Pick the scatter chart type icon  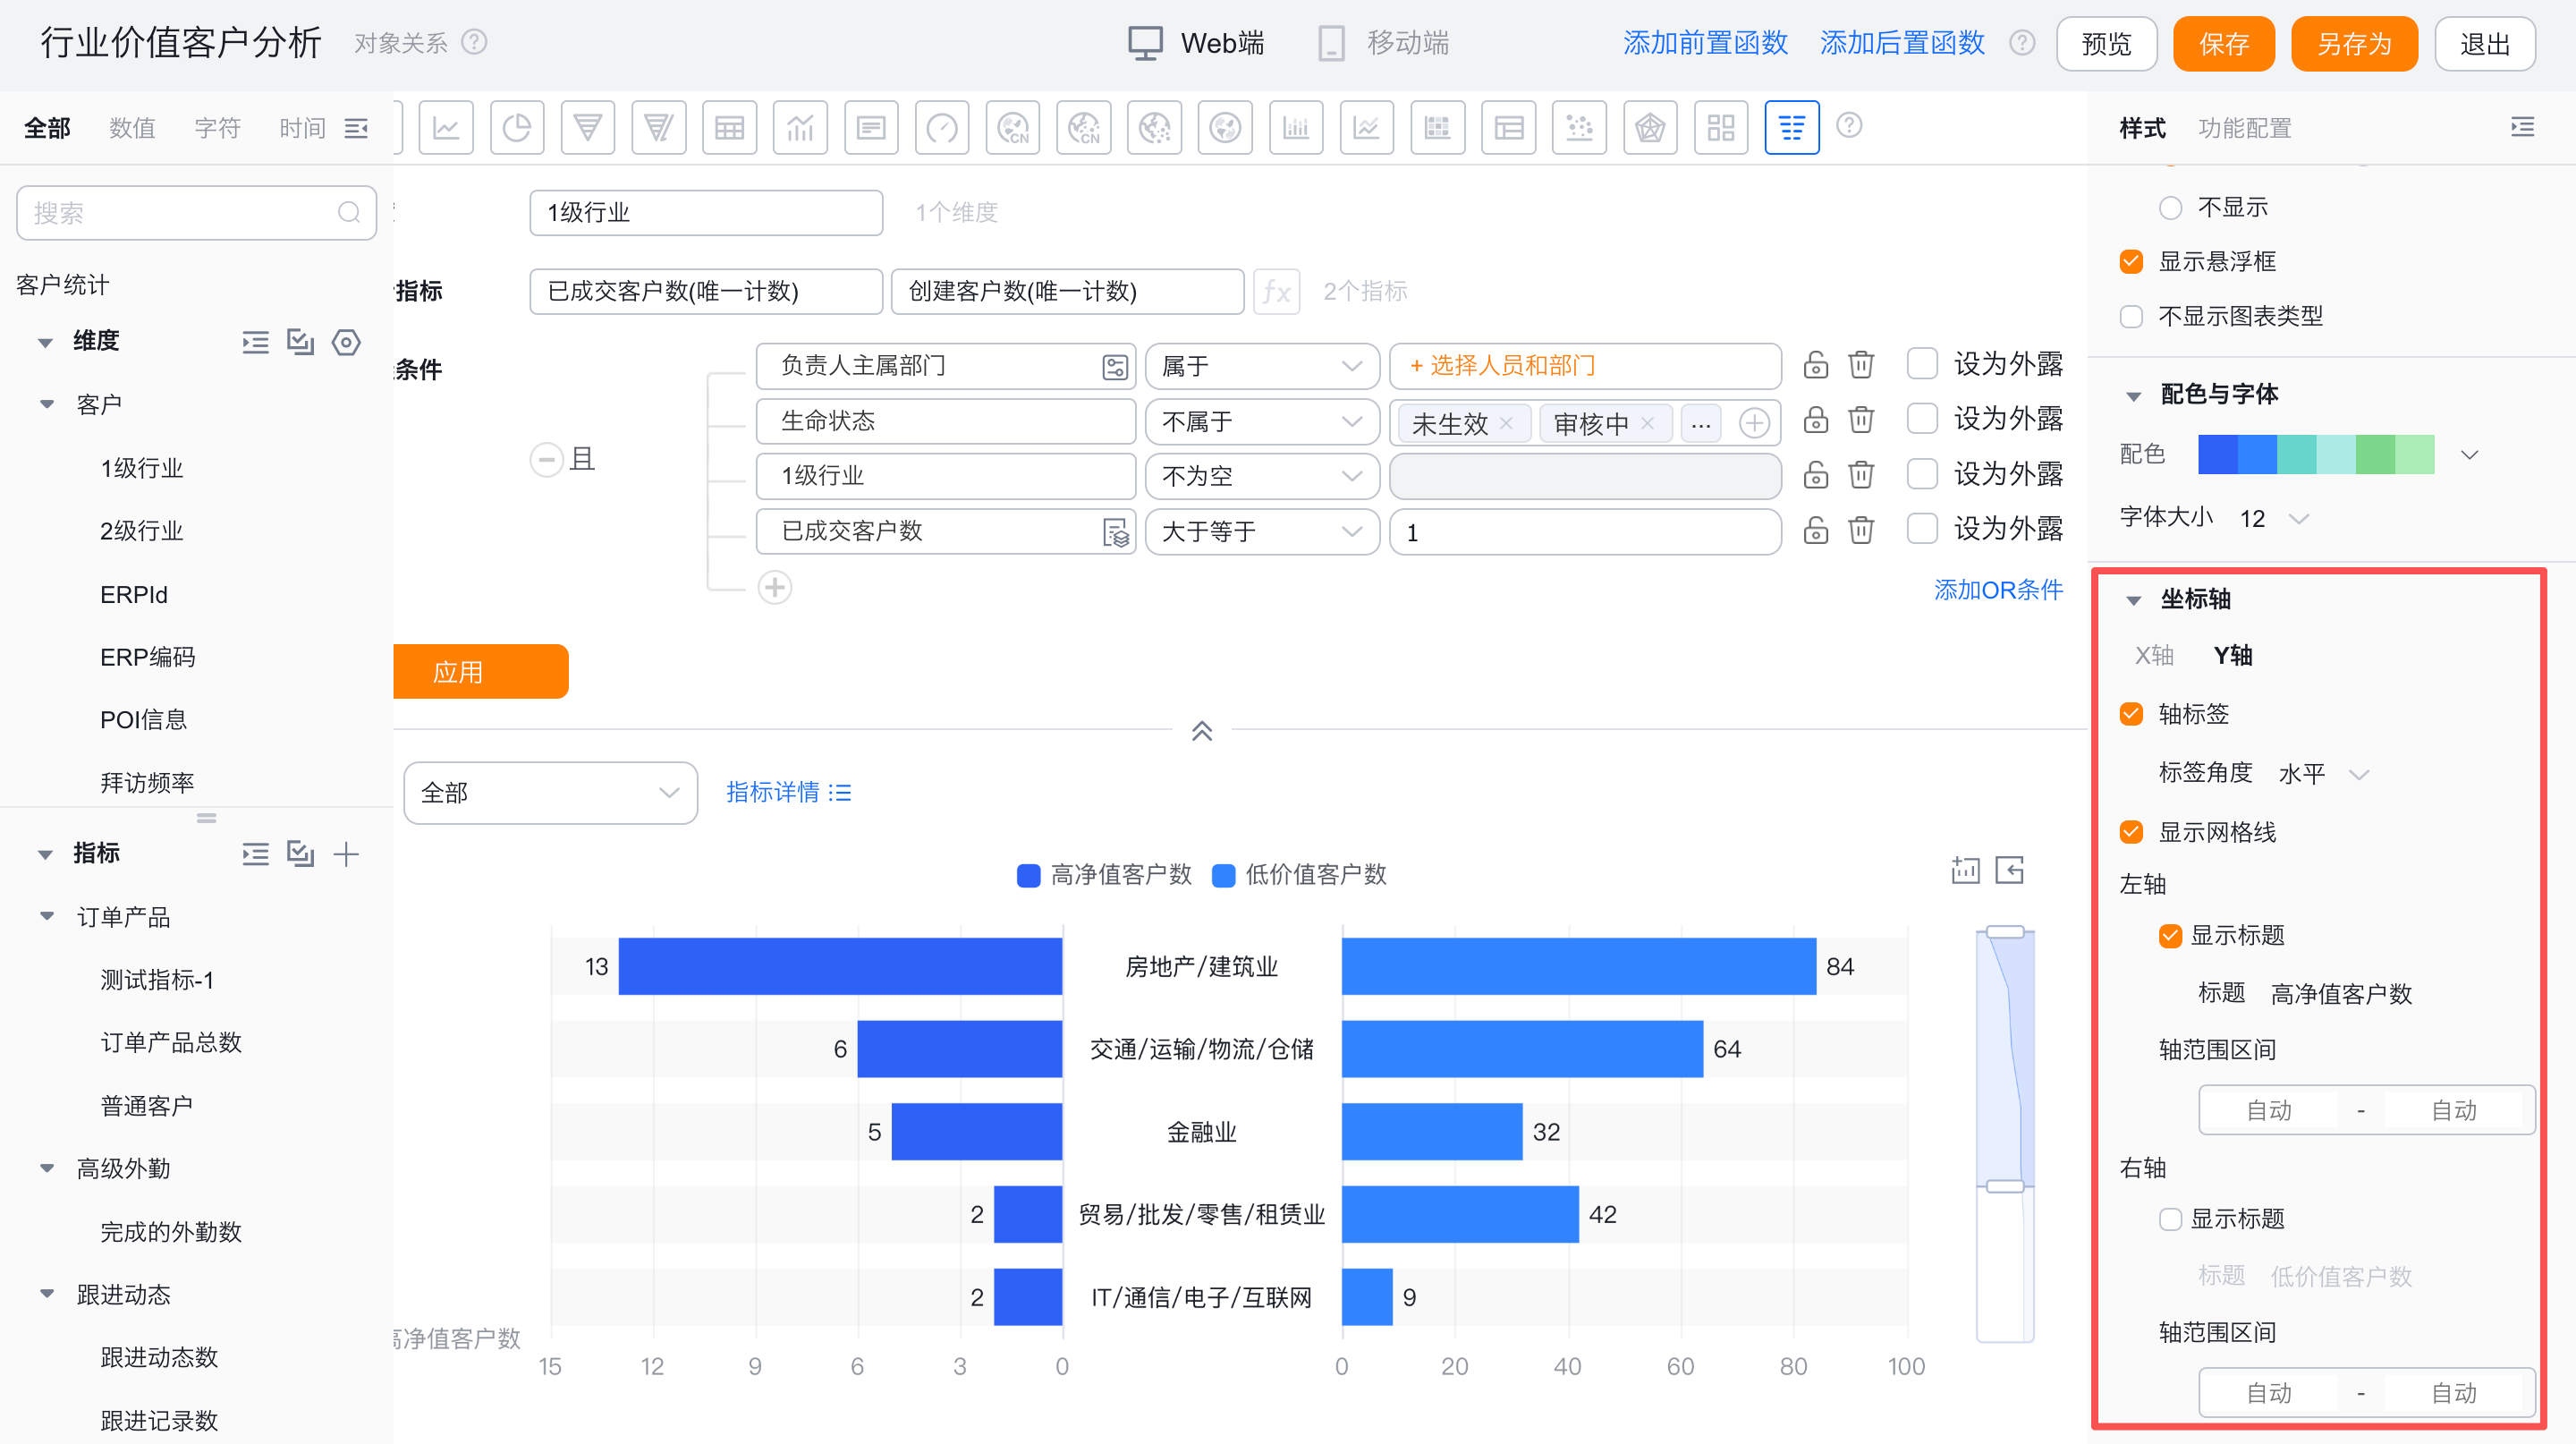(1578, 128)
